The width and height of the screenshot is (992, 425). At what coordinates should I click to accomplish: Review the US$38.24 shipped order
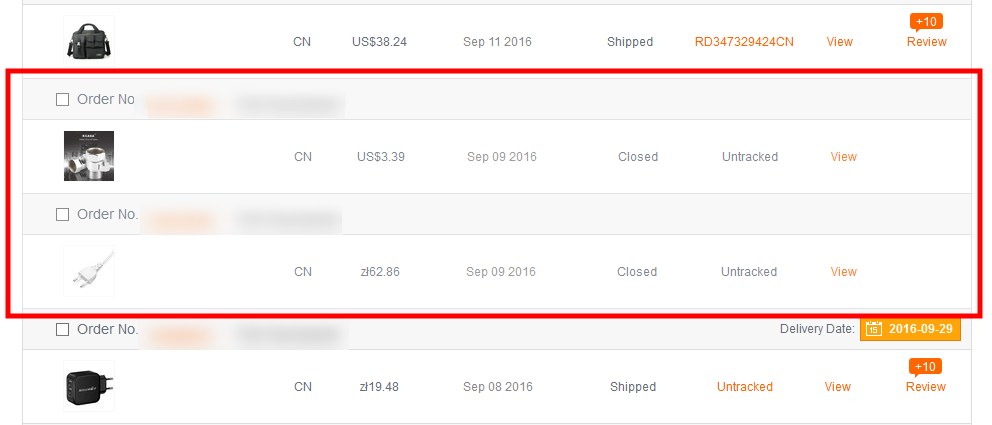tap(926, 42)
